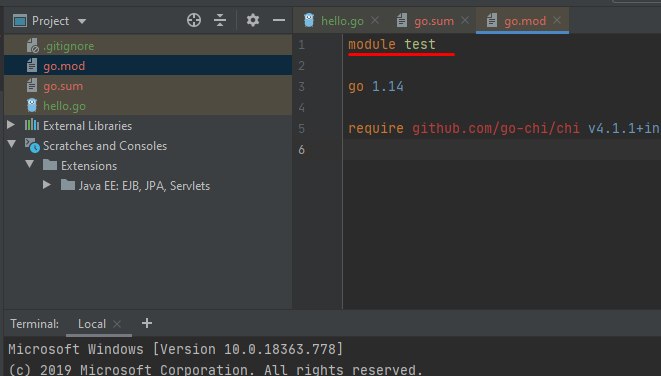This screenshot has height=376, width=661.
Task: Expand External Libraries node
Action: click(11, 125)
